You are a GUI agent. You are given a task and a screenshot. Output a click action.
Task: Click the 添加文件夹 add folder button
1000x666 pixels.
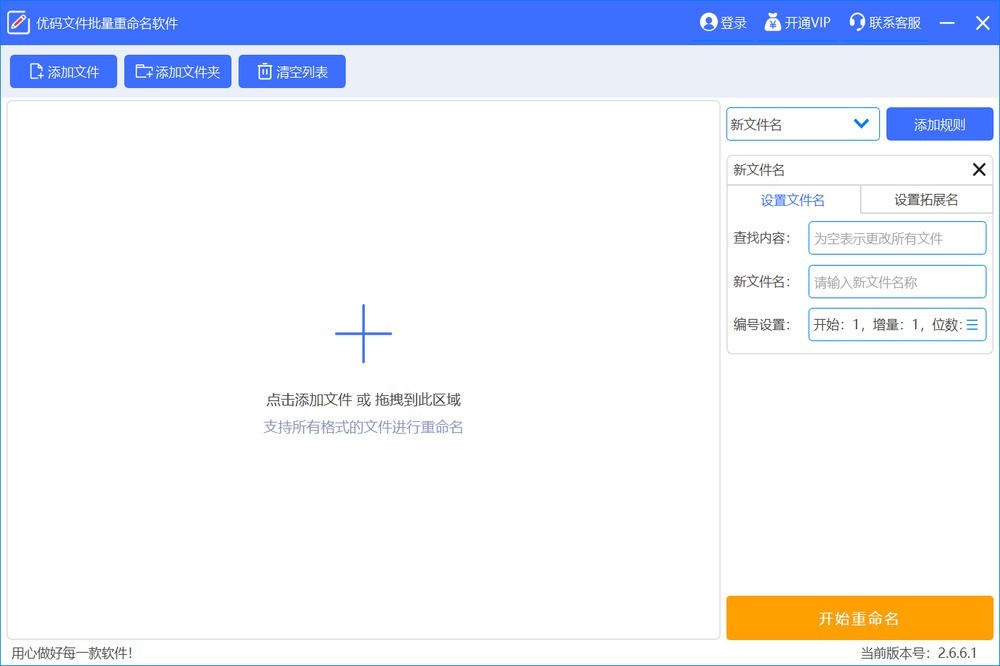178,72
